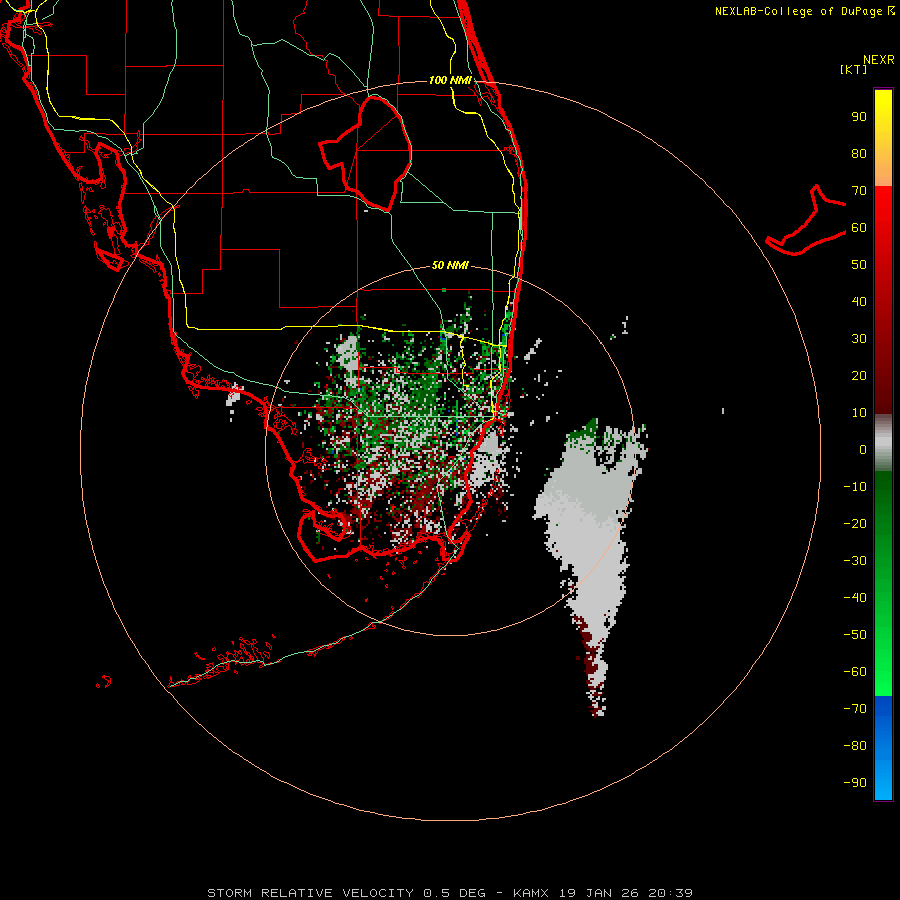Click the 0 value on the velocity scale
Screen dimensions: 900x900
[863, 450]
